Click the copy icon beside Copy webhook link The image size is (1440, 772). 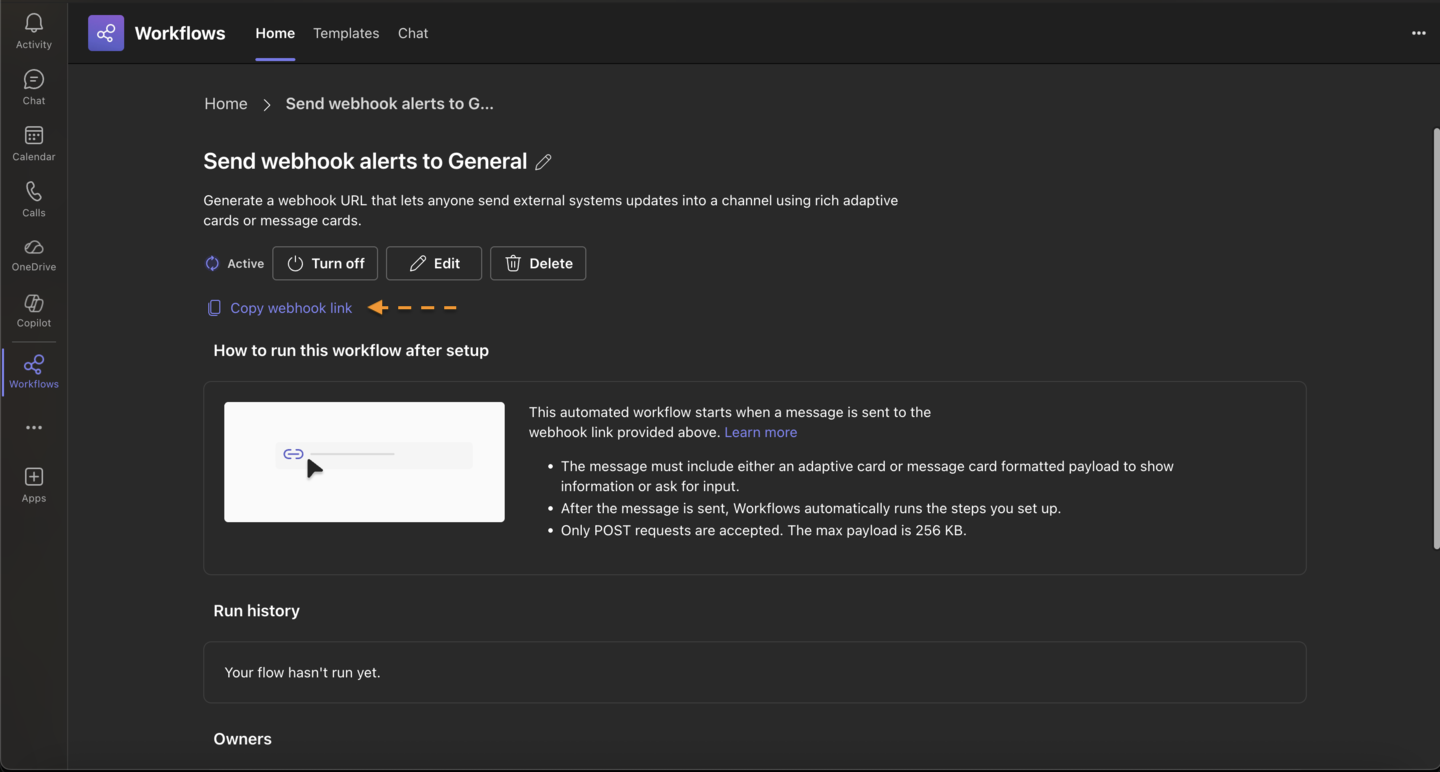[214, 308]
